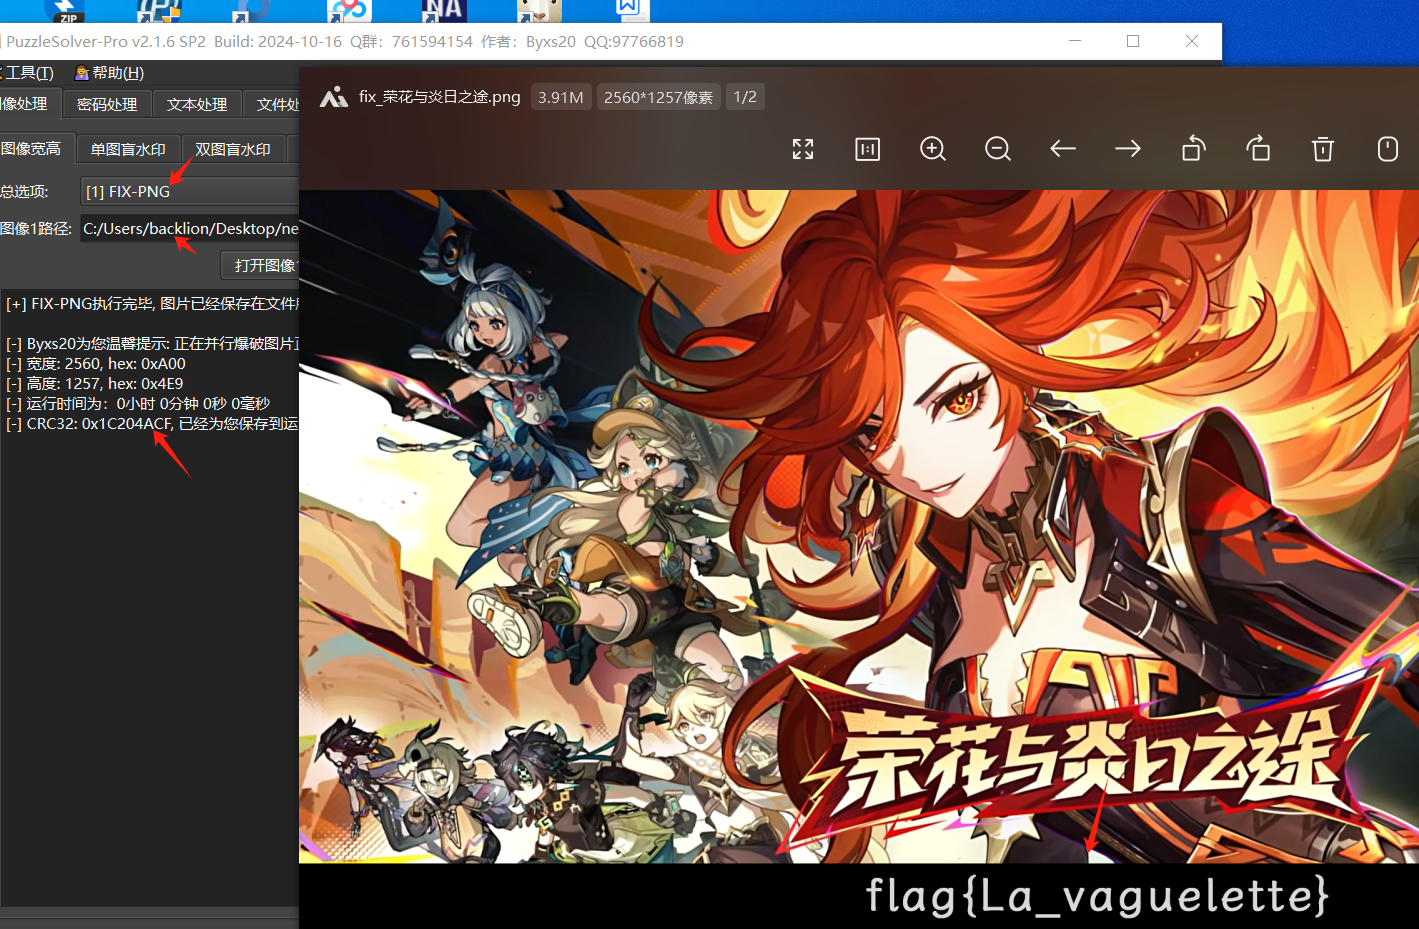1419x929 pixels.
Task: Show image at 1:1 actual size
Action: point(868,149)
